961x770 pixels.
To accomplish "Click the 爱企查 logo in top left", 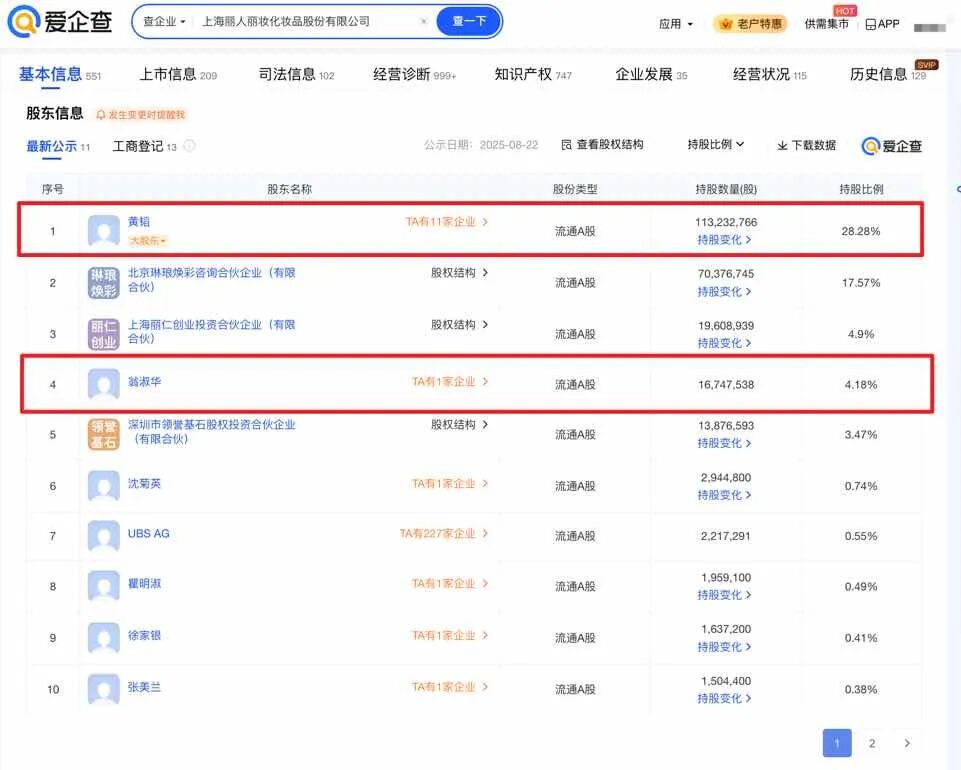I will [x=62, y=21].
